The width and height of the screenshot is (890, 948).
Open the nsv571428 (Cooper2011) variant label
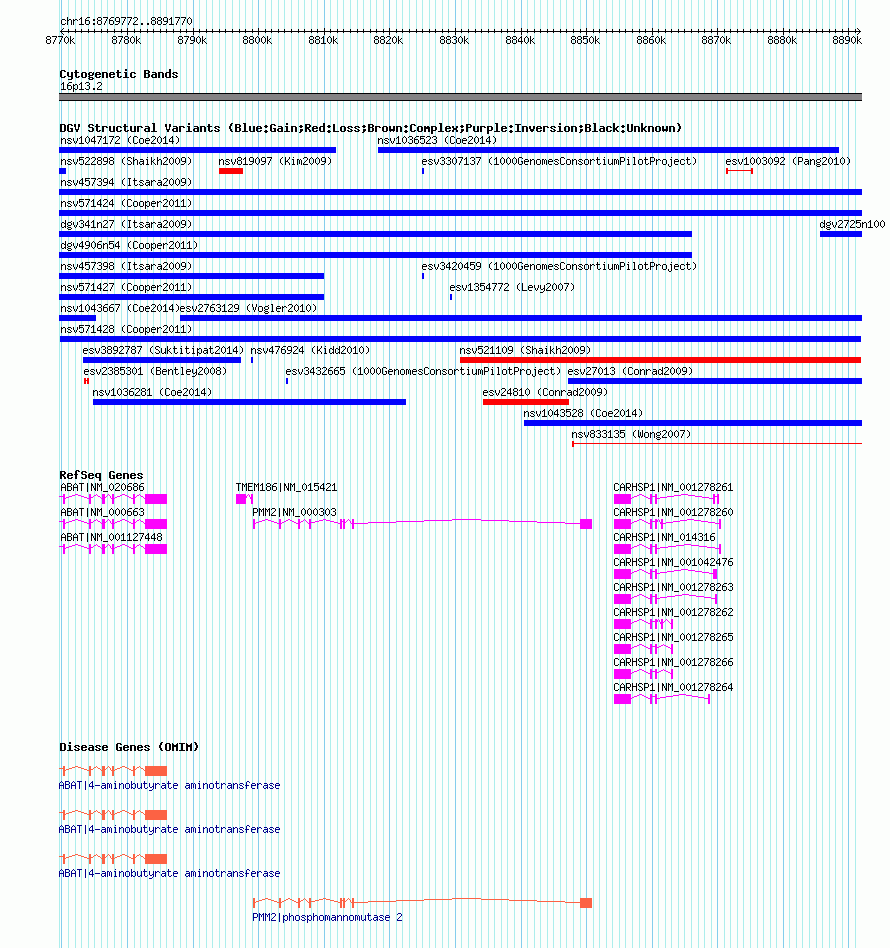[126, 330]
